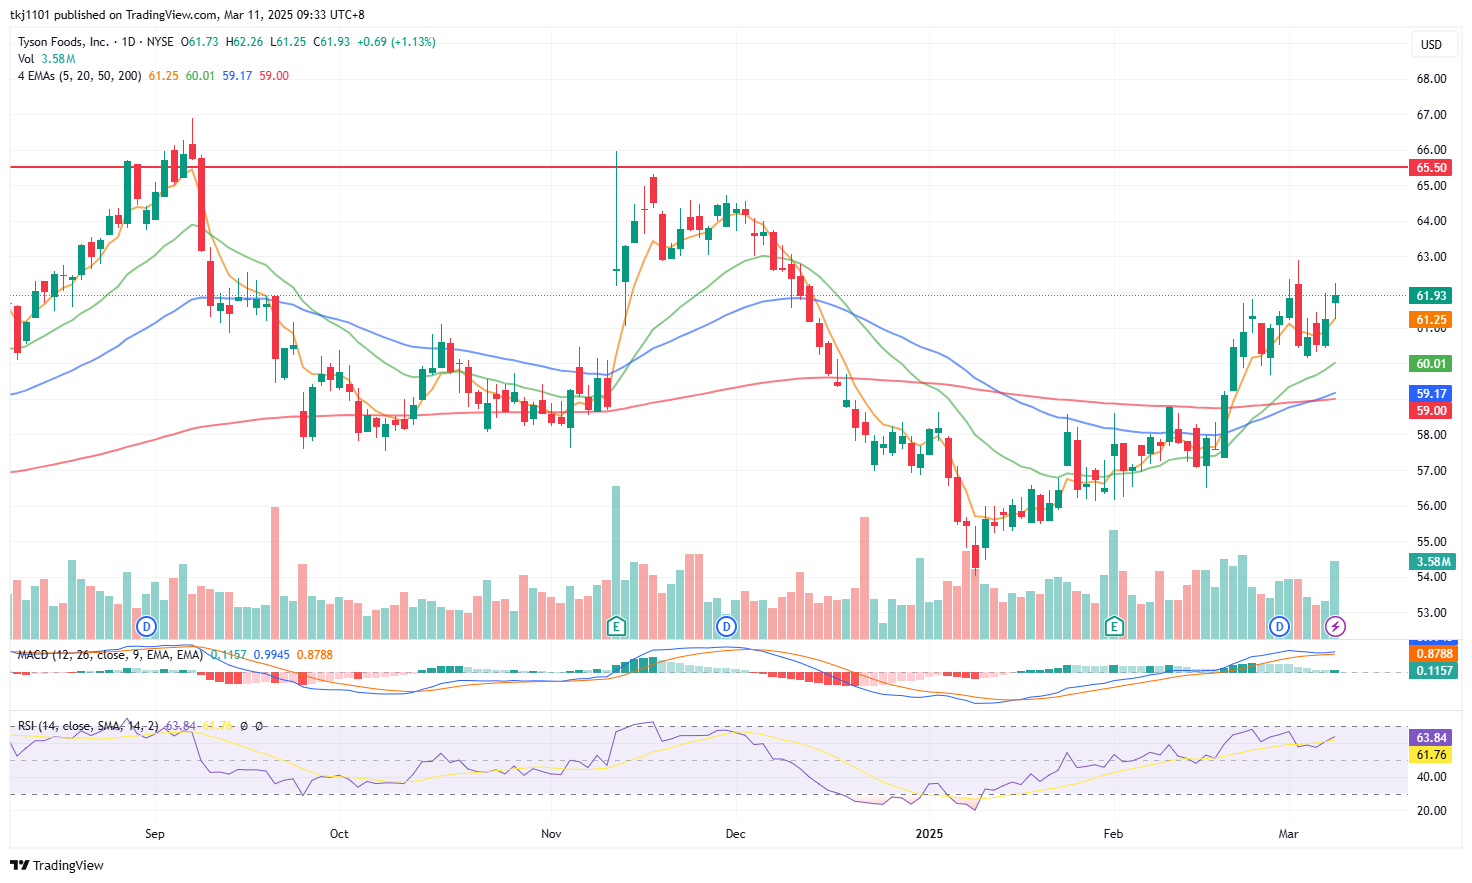Click 63.00 on the price scale
Image resolution: width=1472 pixels, height=883 pixels.
point(1432,257)
